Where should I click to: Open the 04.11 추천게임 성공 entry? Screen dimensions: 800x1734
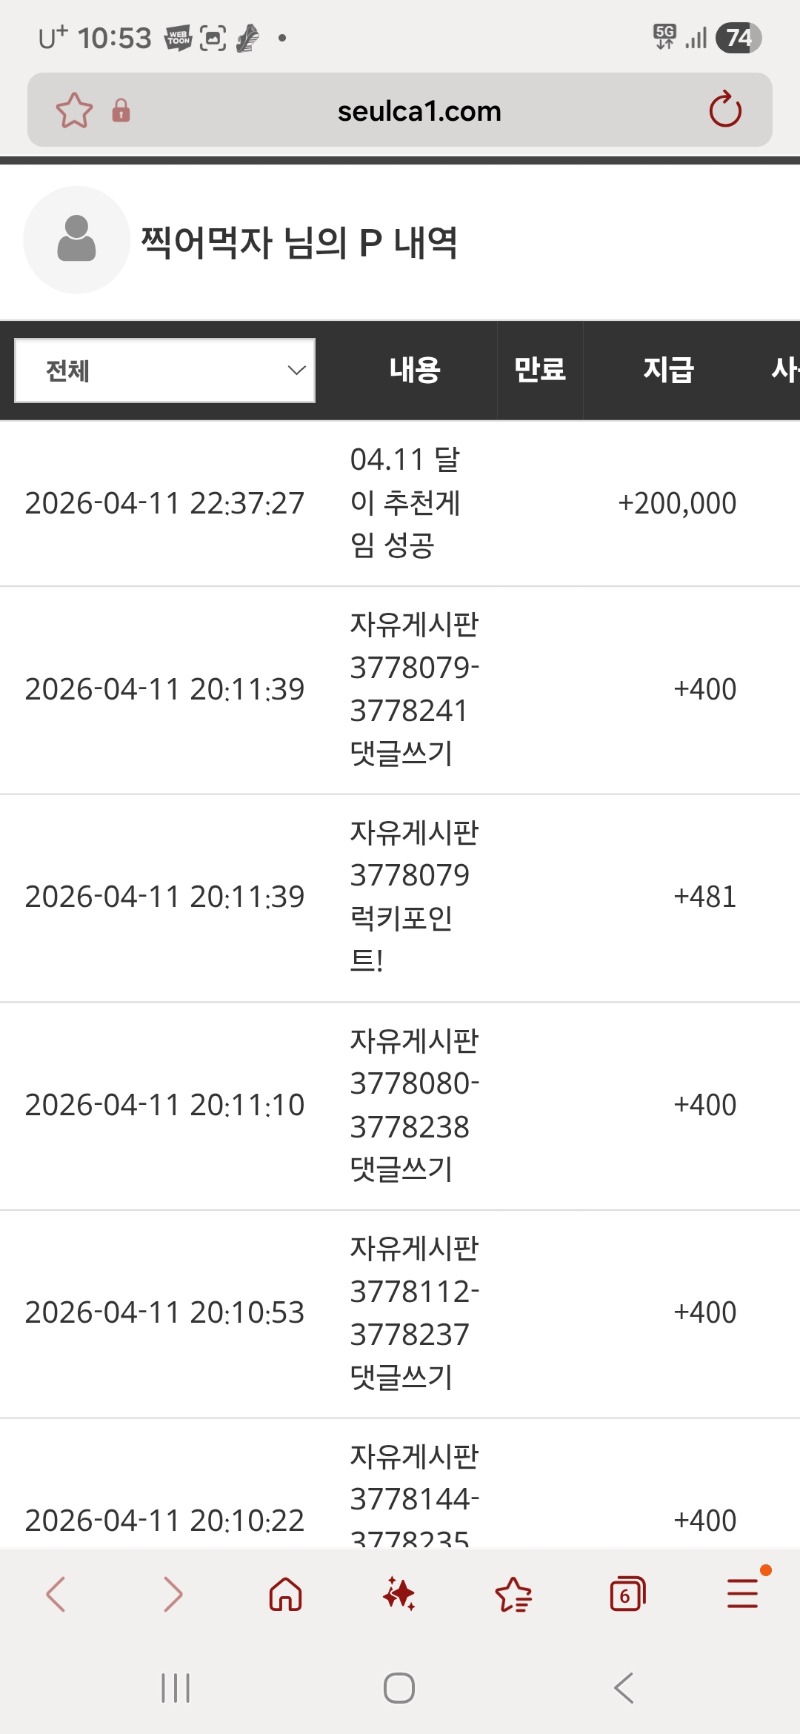[x=405, y=502]
